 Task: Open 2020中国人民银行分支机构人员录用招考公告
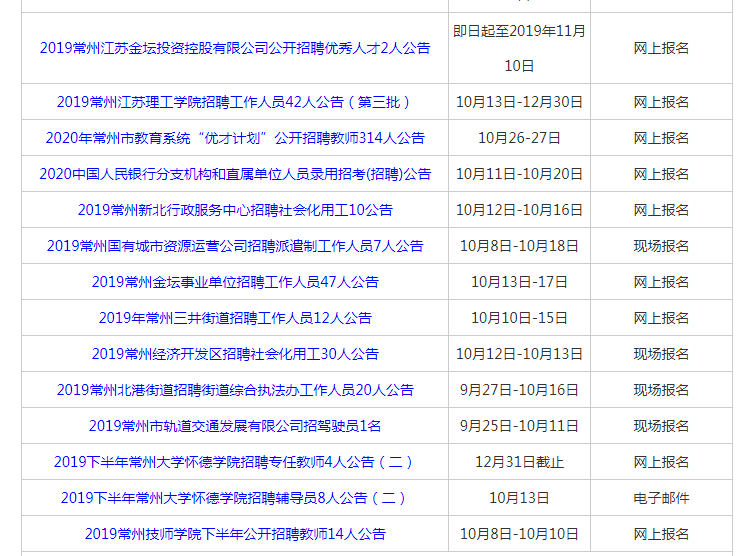(235, 174)
